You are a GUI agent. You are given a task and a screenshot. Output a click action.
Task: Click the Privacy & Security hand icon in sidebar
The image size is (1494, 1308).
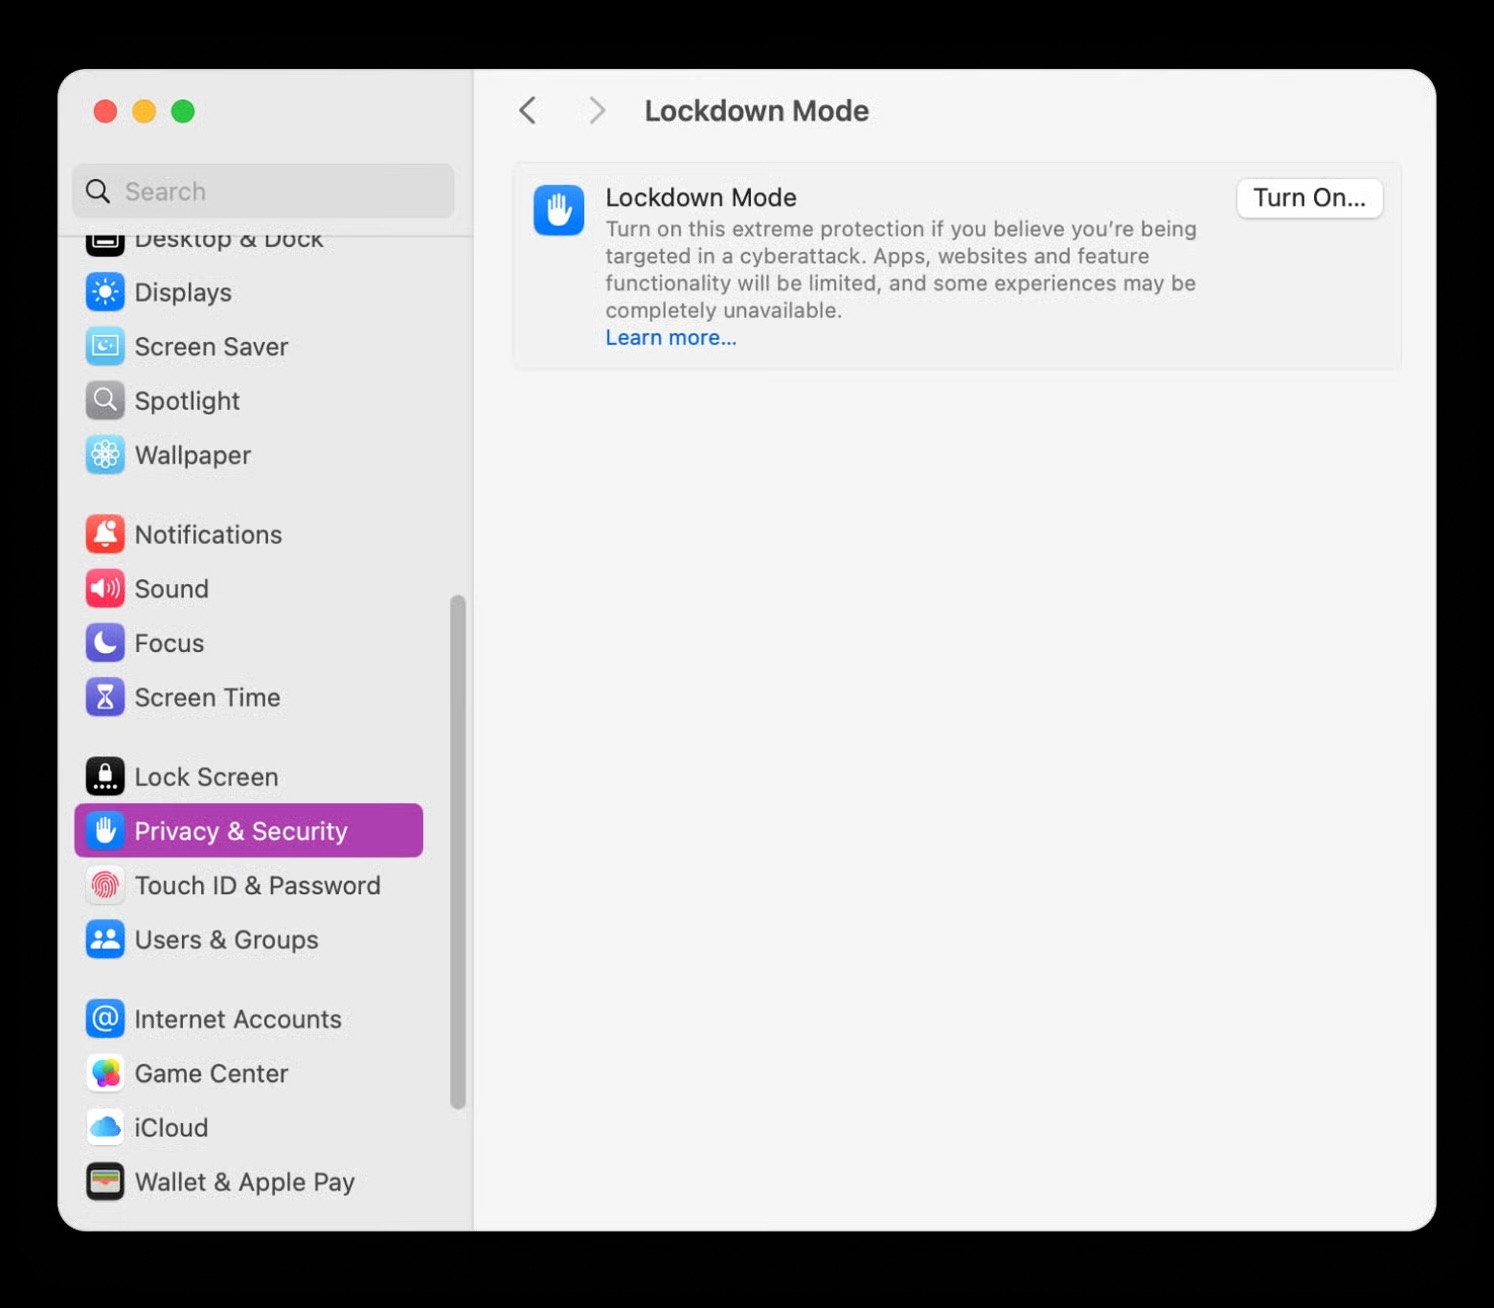(x=105, y=831)
